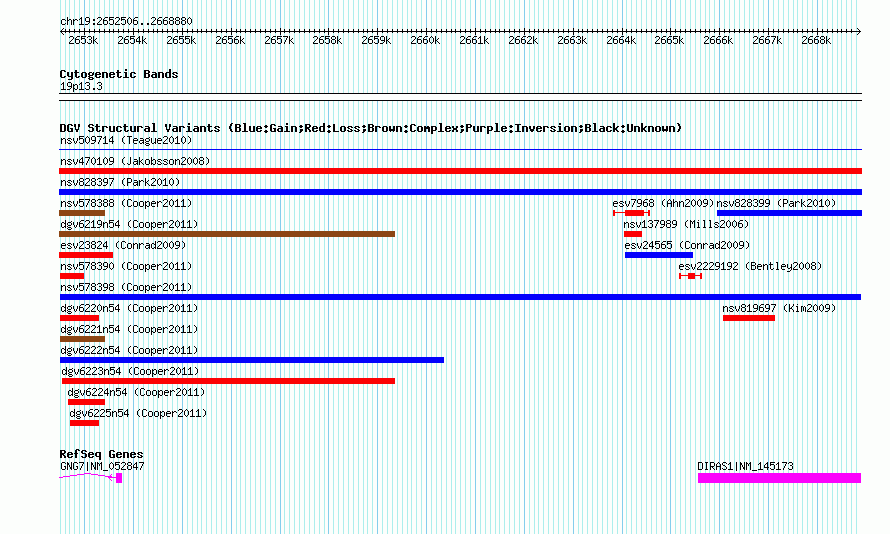Click the nsv578398 (Cooper2011) blue bar
890x534 pixels.
point(460,297)
